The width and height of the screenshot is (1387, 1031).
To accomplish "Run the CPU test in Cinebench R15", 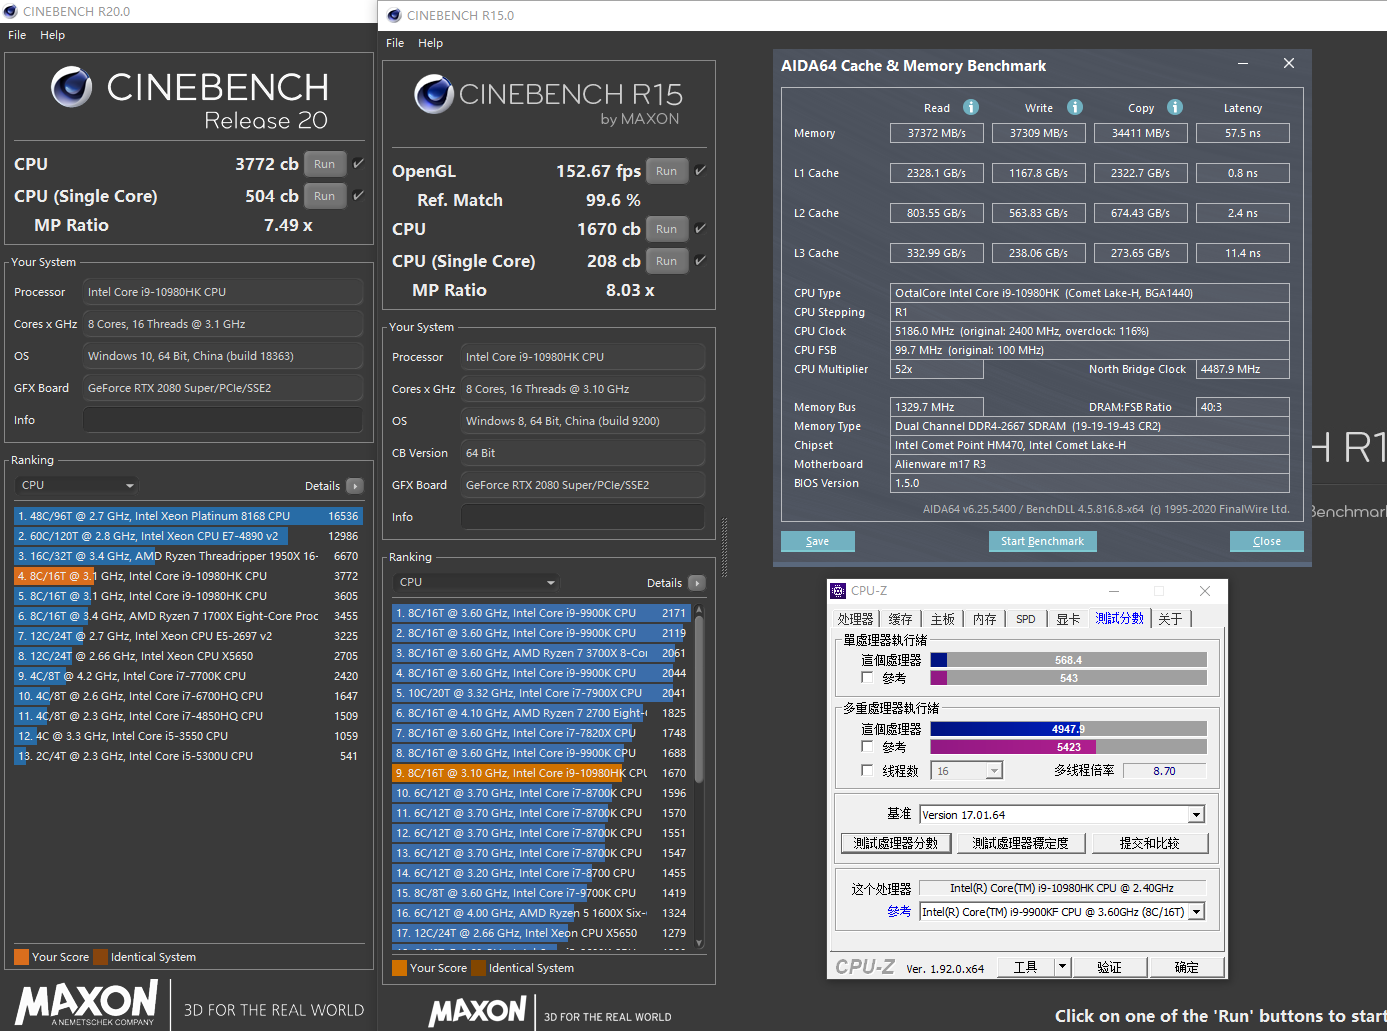I will 667,229.
